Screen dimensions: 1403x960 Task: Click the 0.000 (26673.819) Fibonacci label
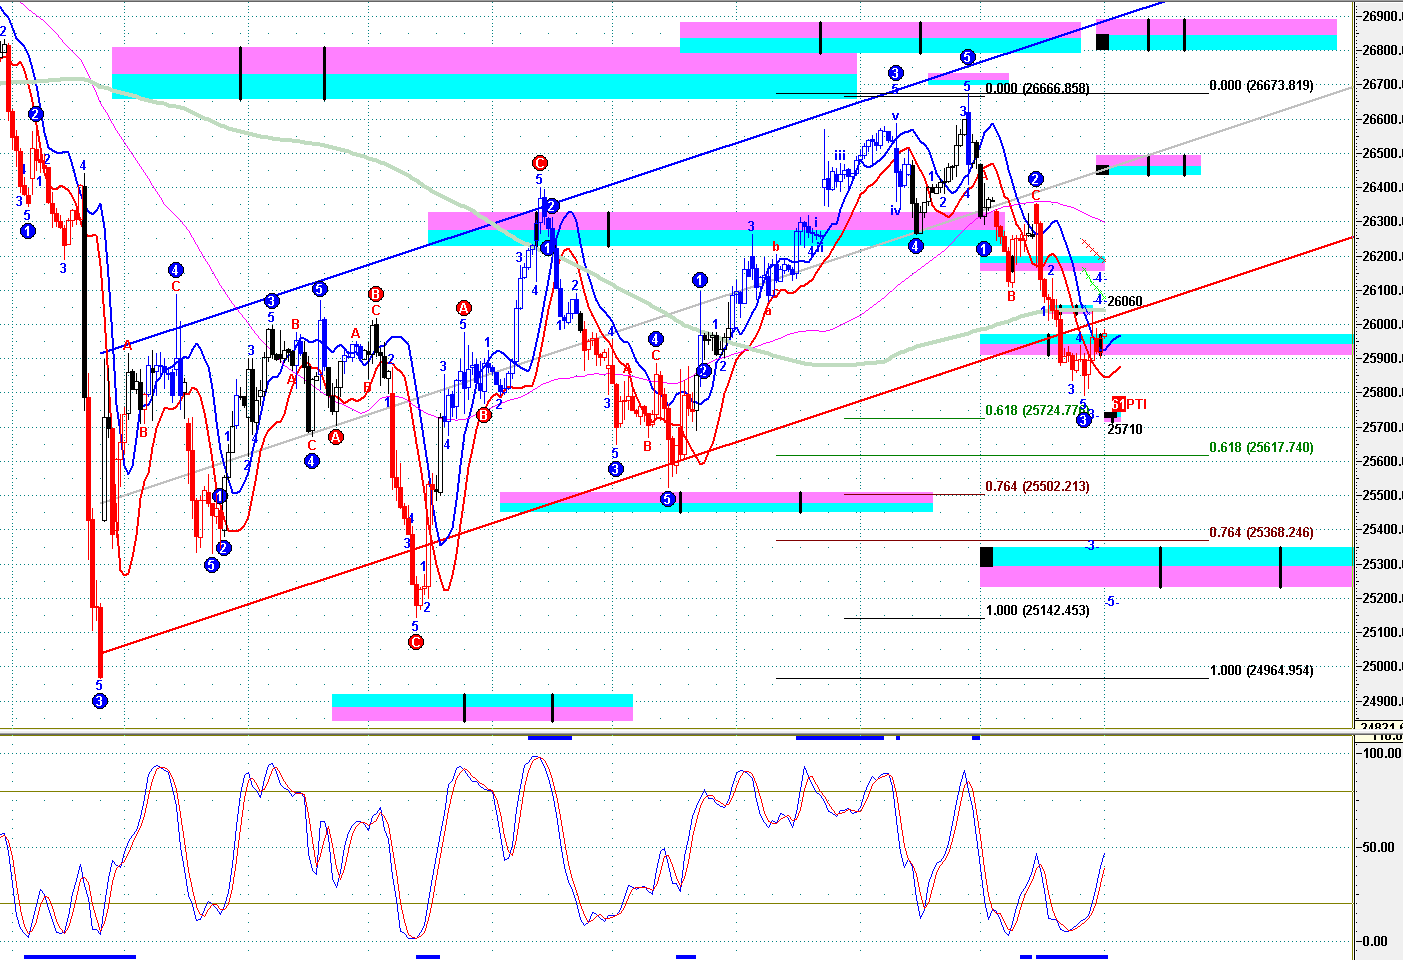point(1261,85)
